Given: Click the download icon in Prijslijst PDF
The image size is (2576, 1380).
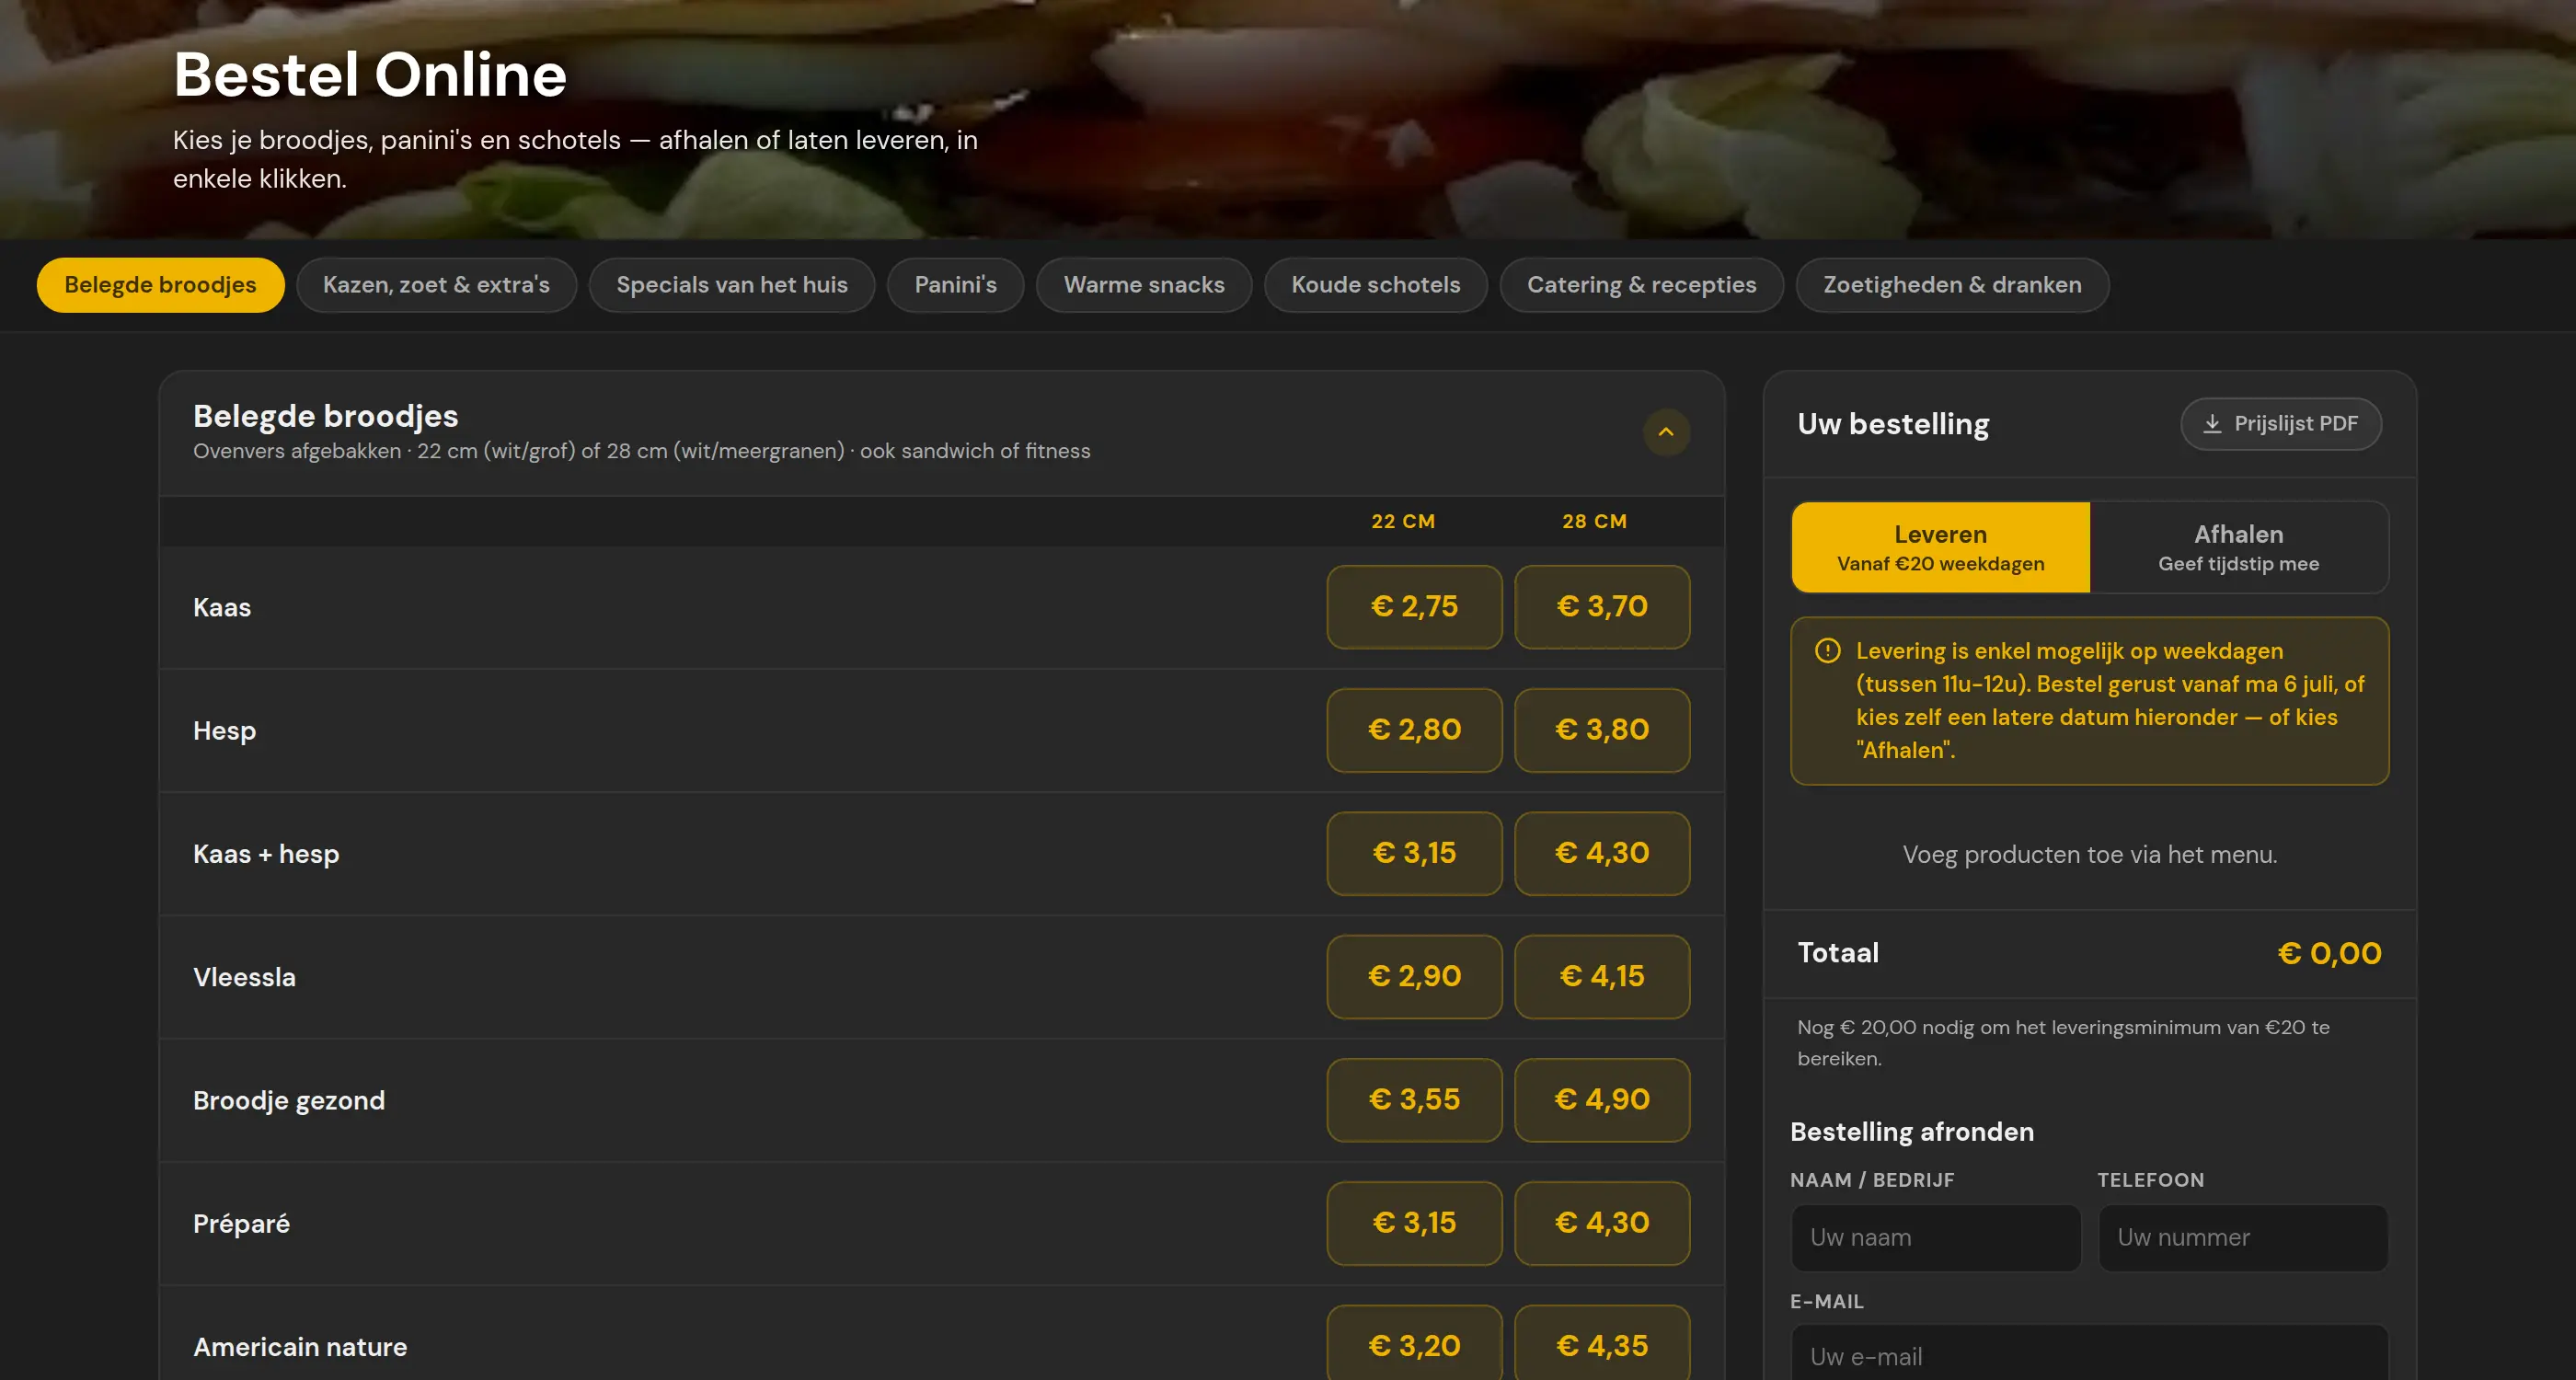Looking at the screenshot, I should pyautogui.click(x=2212, y=424).
